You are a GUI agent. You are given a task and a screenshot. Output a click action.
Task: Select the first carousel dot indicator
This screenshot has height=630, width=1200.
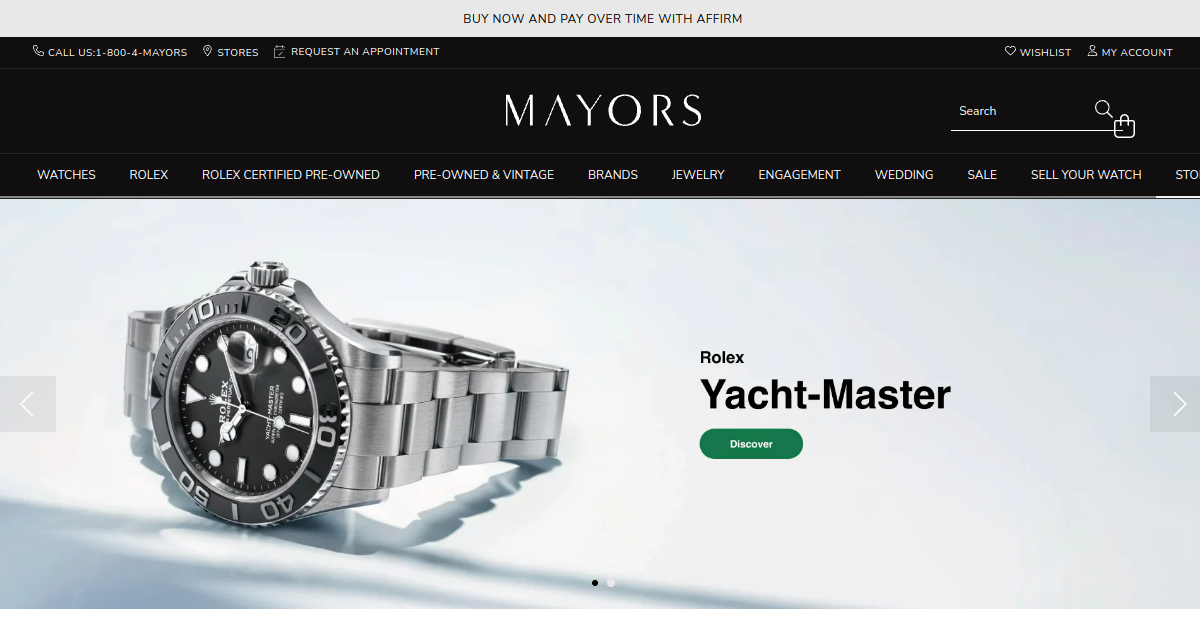595,582
